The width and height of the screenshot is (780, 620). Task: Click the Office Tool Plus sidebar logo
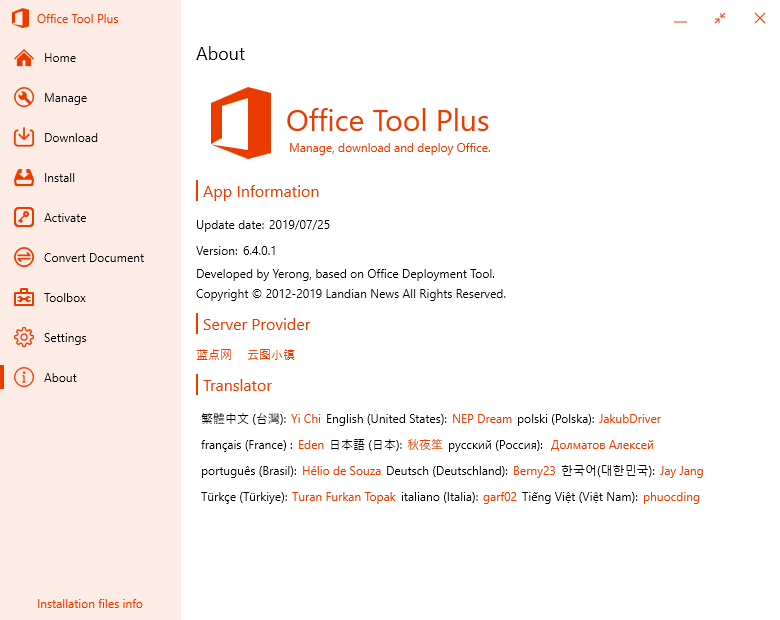point(20,18)
